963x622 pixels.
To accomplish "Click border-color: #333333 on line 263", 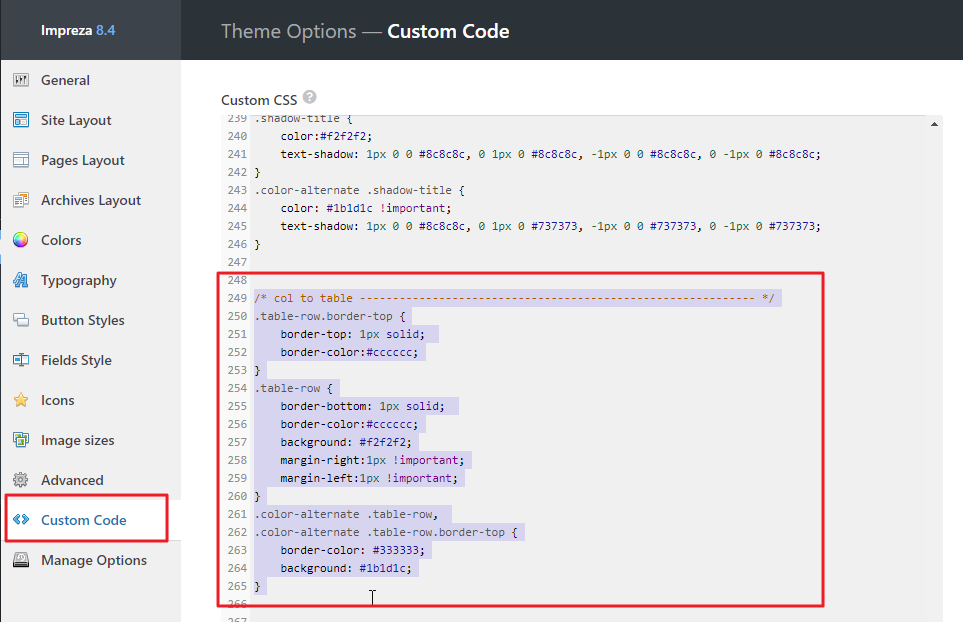I will click(353, 550).
